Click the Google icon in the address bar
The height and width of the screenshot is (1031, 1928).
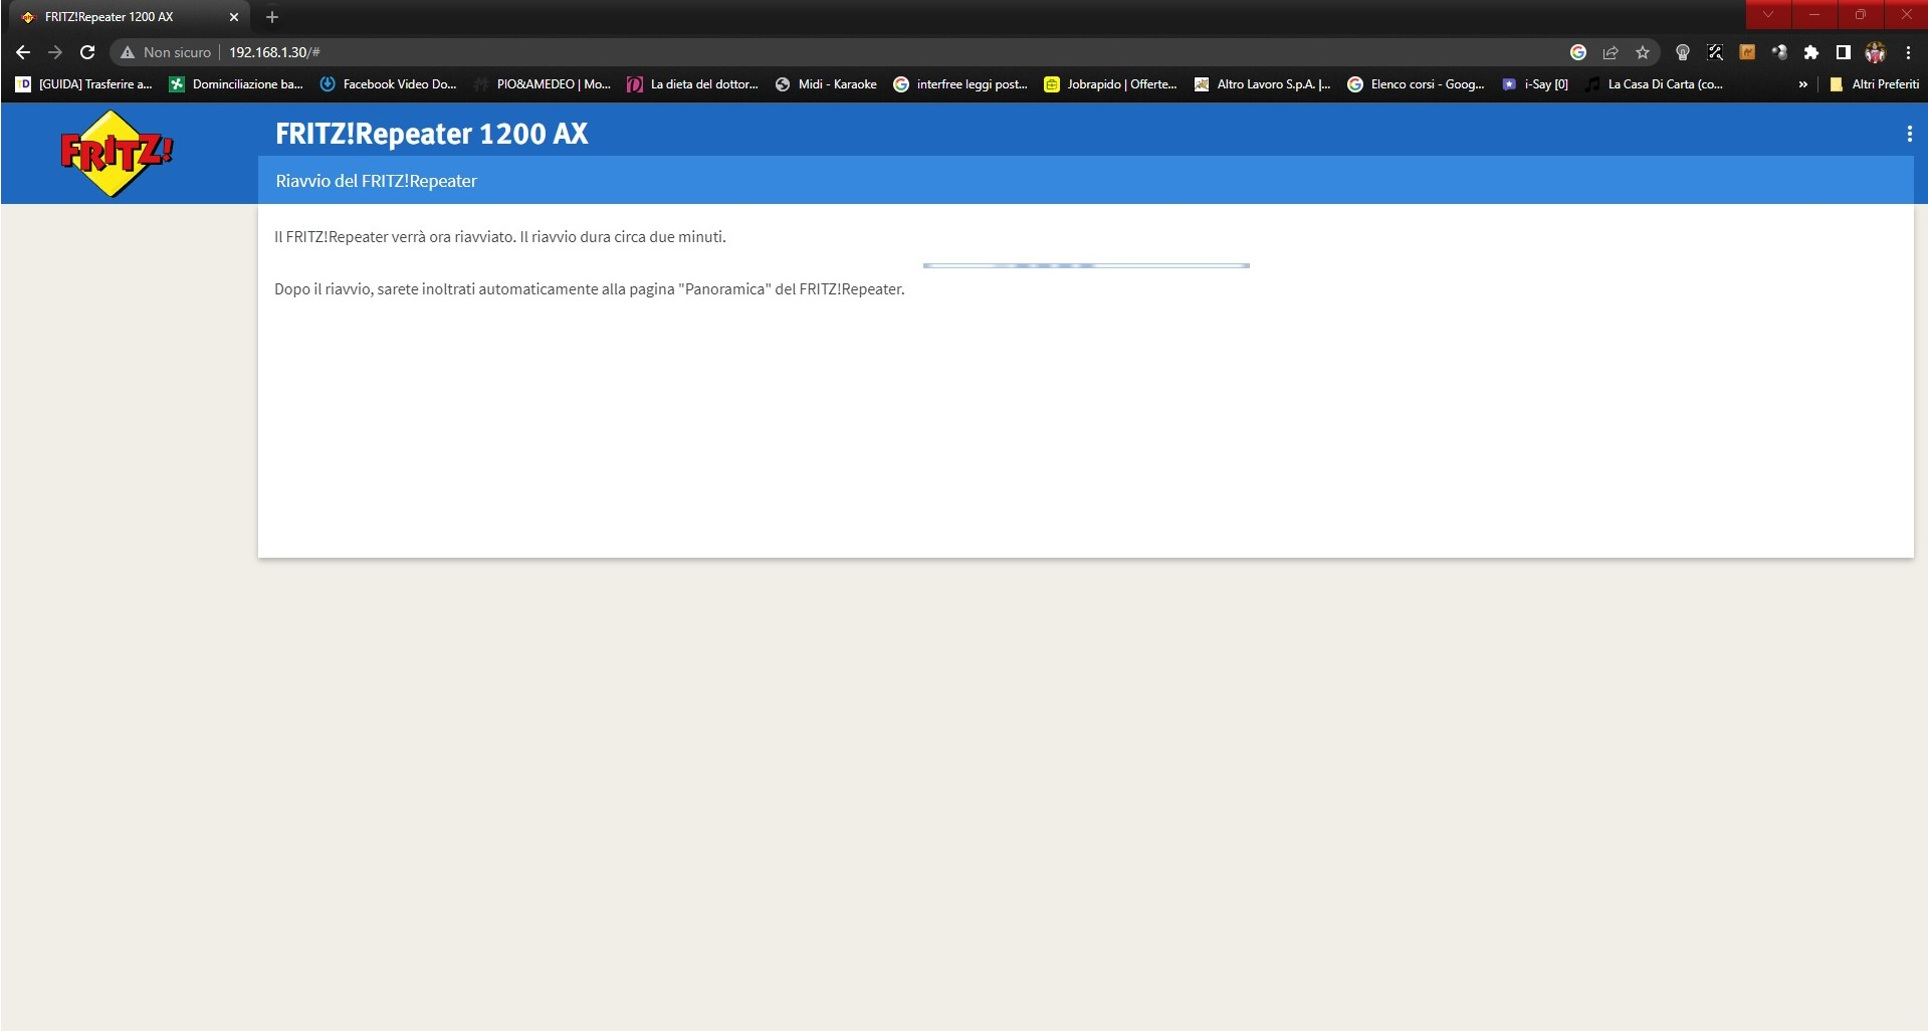click(x=1578, y=52)
